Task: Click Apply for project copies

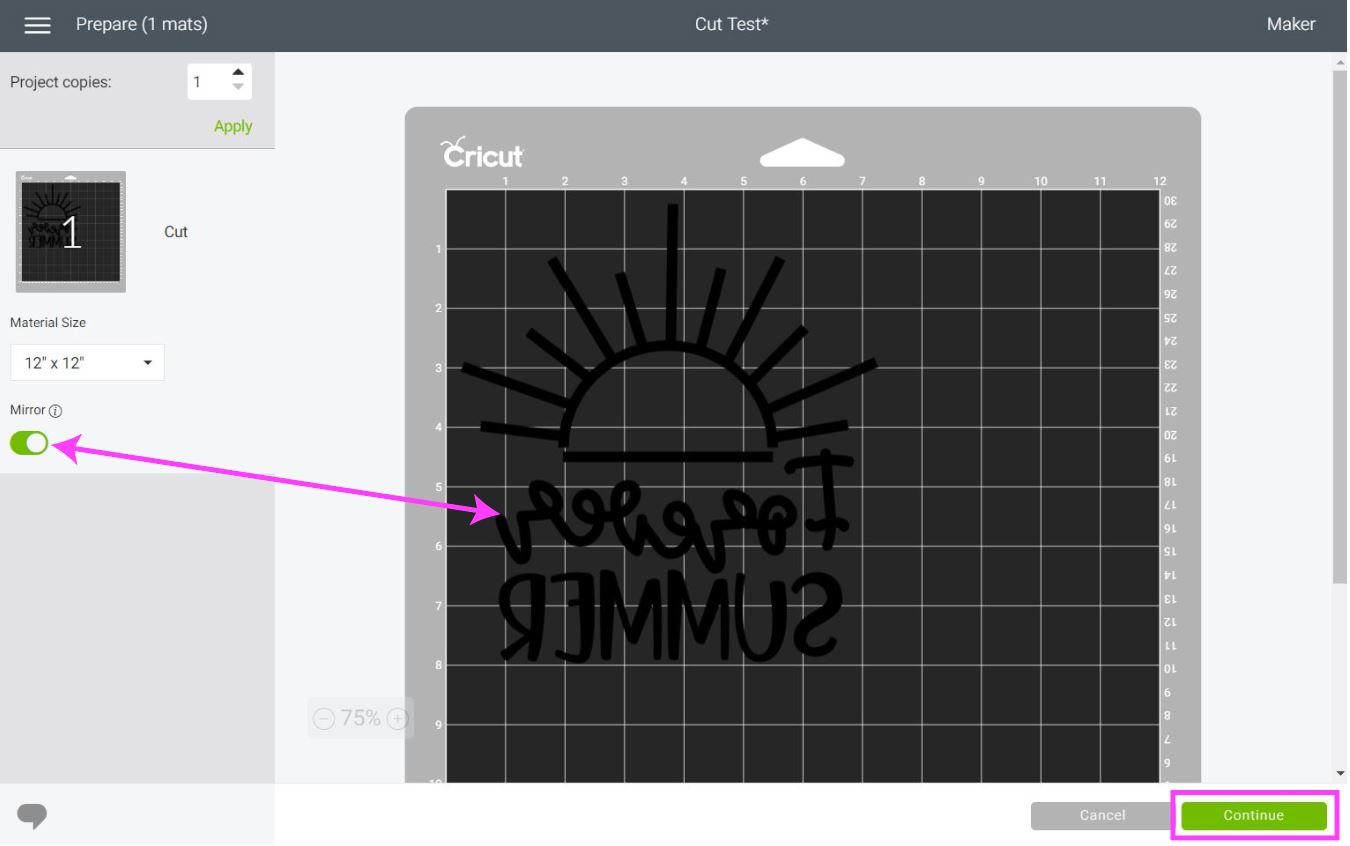Action: (x=232, y=126)
